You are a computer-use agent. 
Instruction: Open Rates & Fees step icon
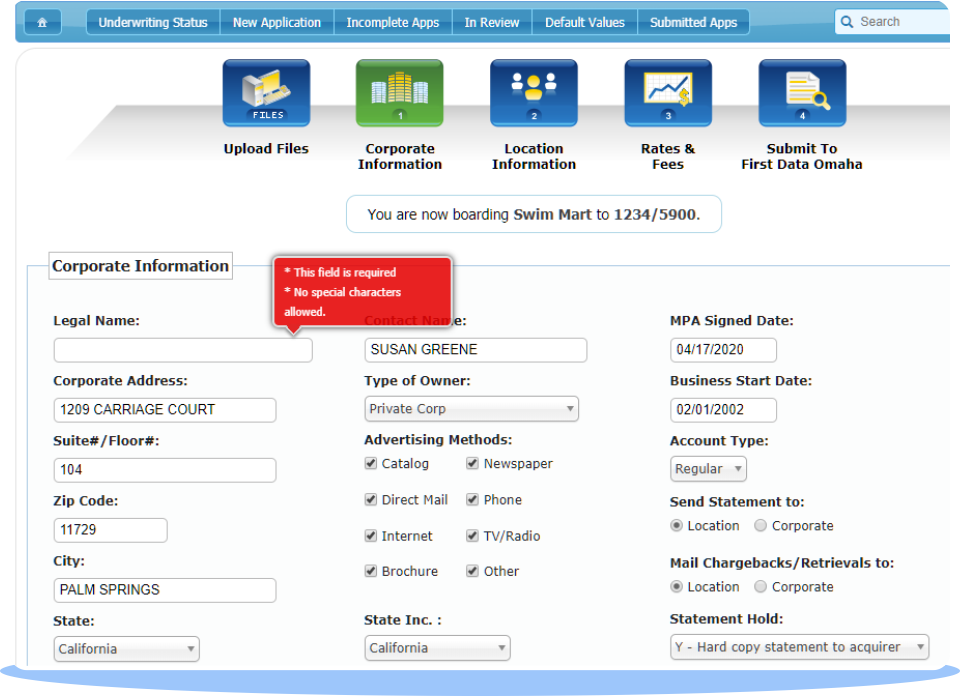(668, 93)
